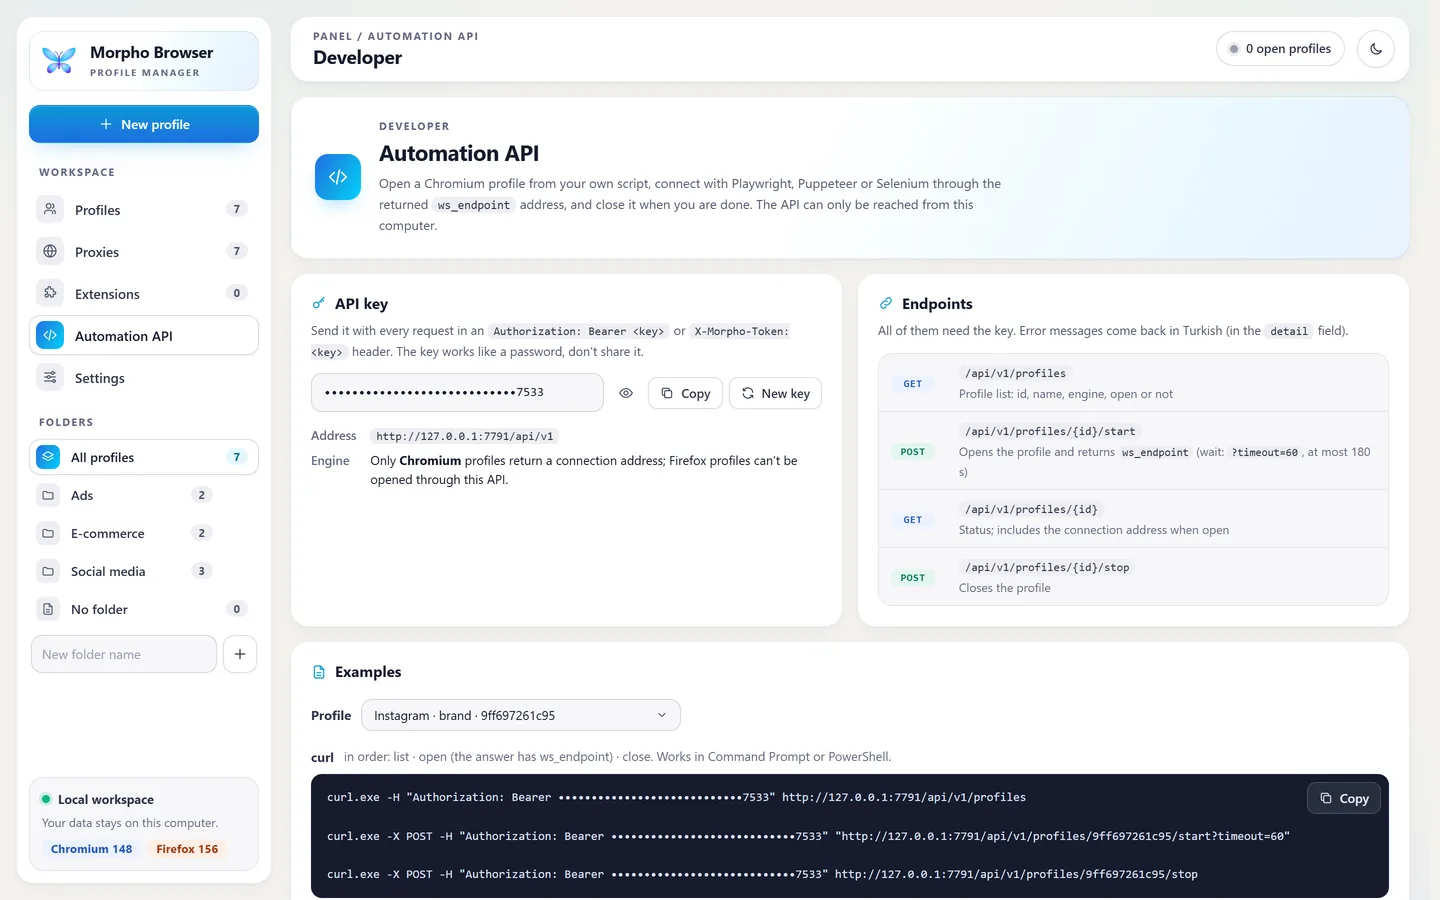Click the 0 open profiles indicator
Image resolution: width=1440 pixels, height=900 pixels.
pos(1280,49)
